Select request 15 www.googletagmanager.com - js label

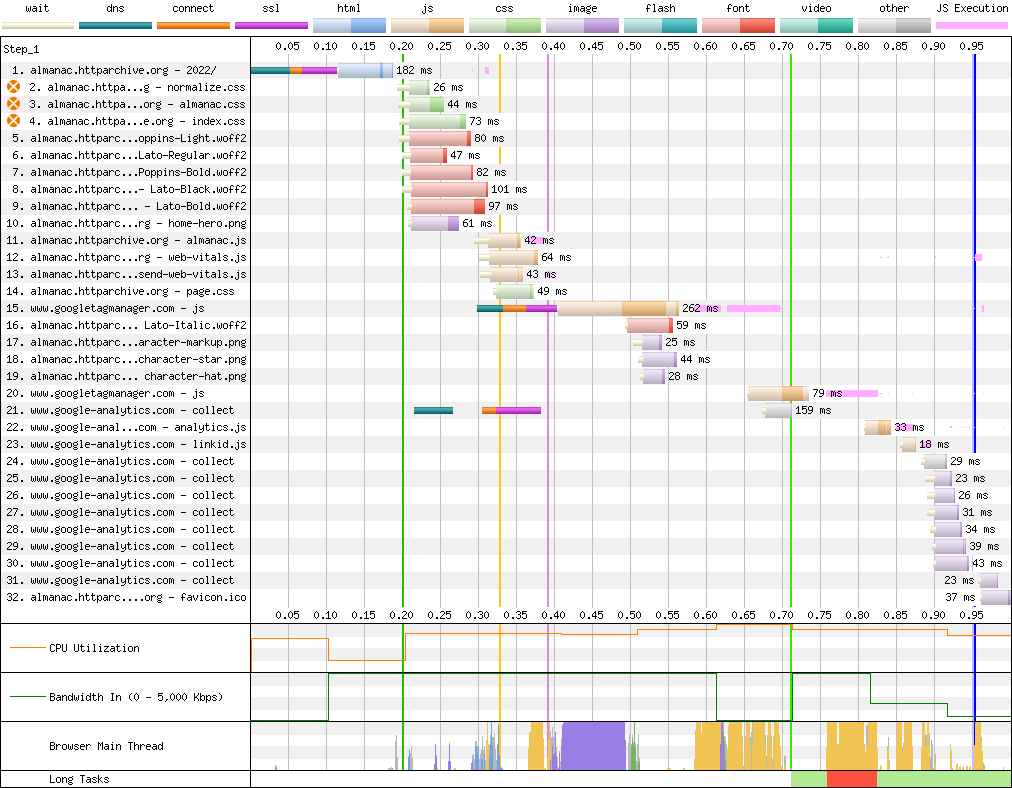[119, 308]
